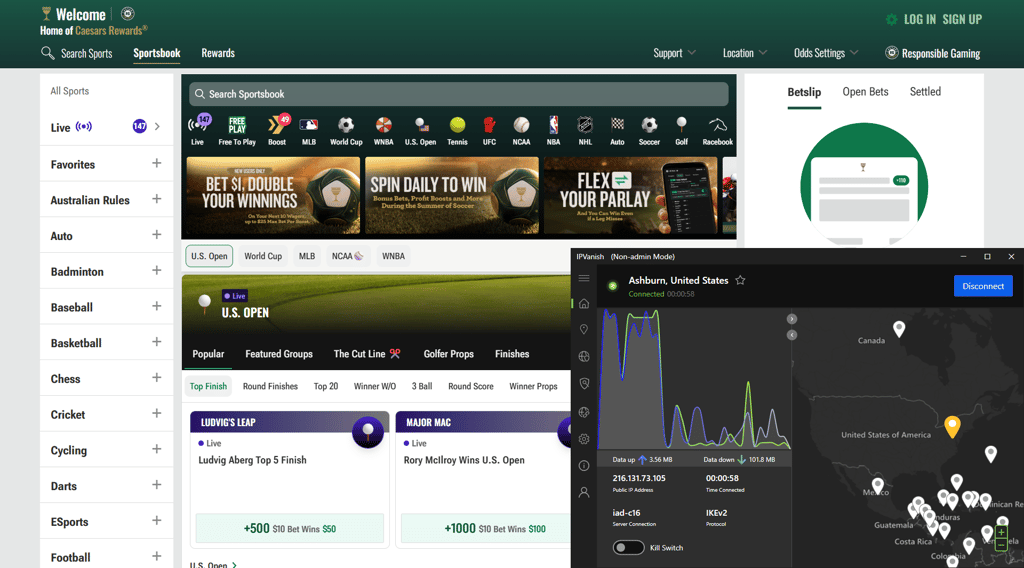Screen dimensions: 1024x568
Task: Open IPVanish account person icon
Action: click(x=584, y=492)
